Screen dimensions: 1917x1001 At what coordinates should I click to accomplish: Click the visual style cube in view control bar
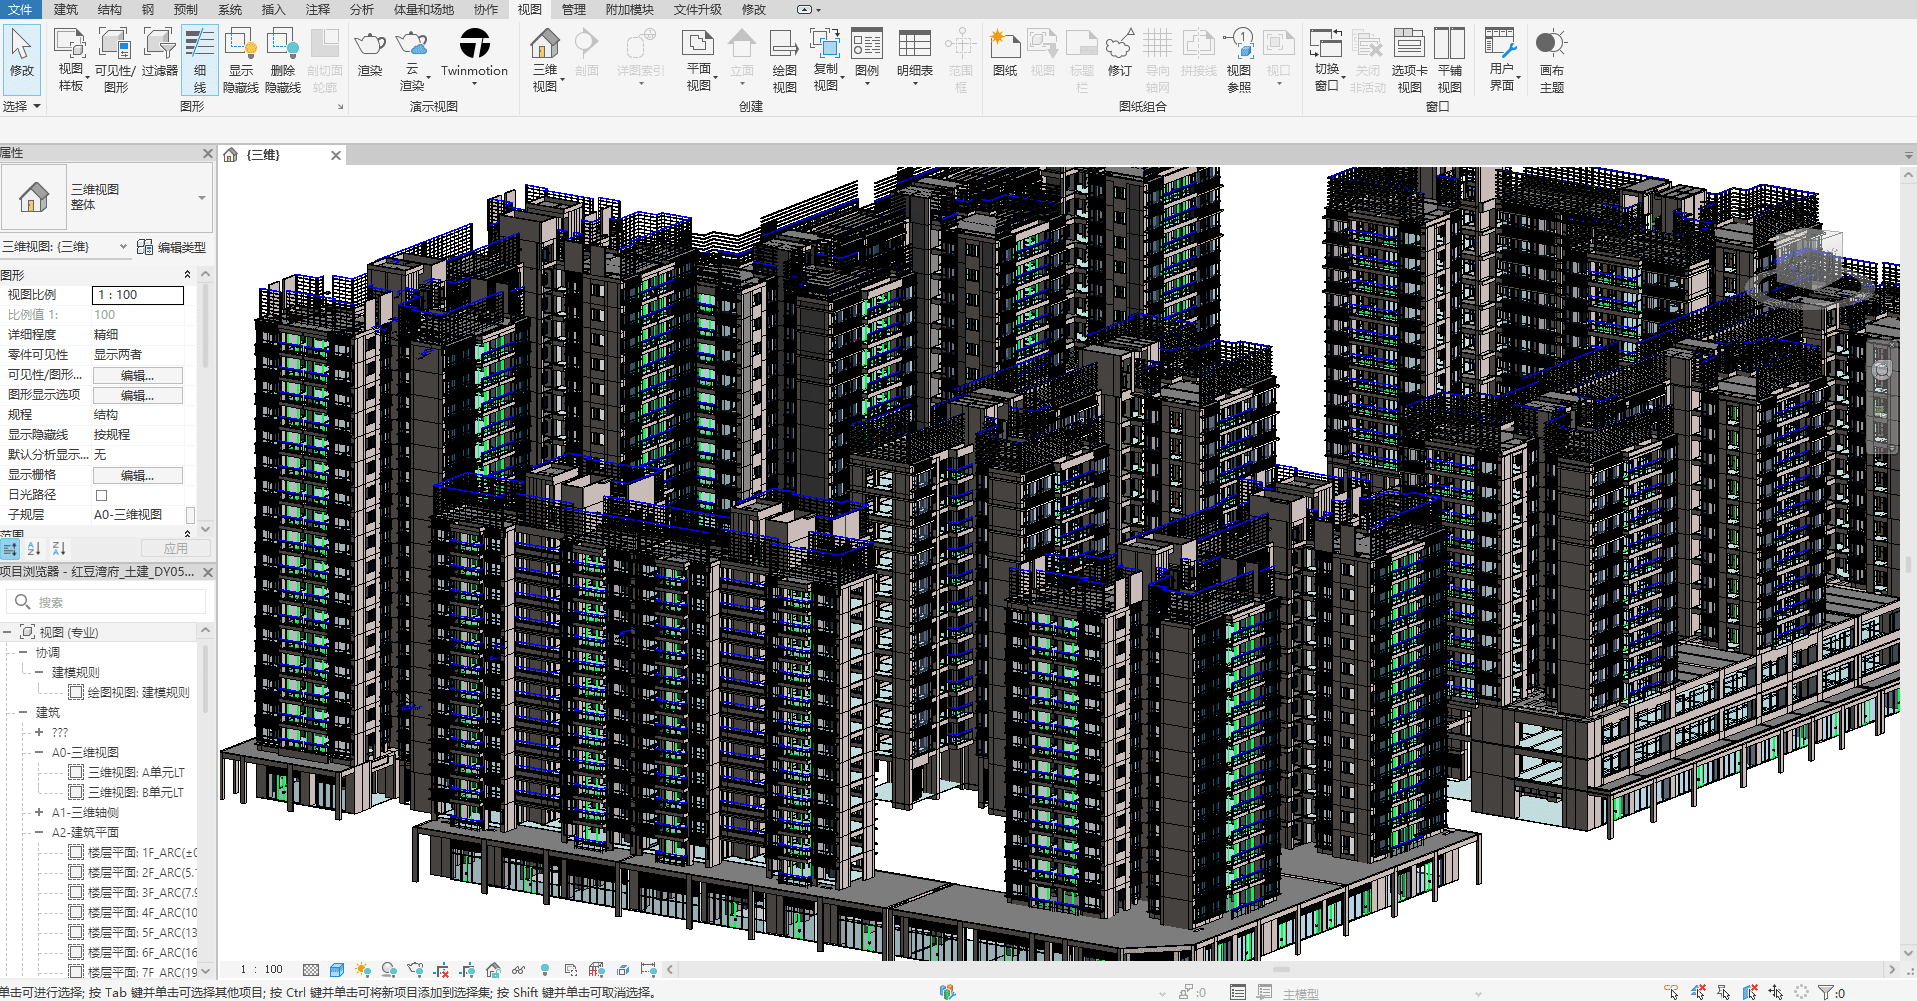[337, 970]
